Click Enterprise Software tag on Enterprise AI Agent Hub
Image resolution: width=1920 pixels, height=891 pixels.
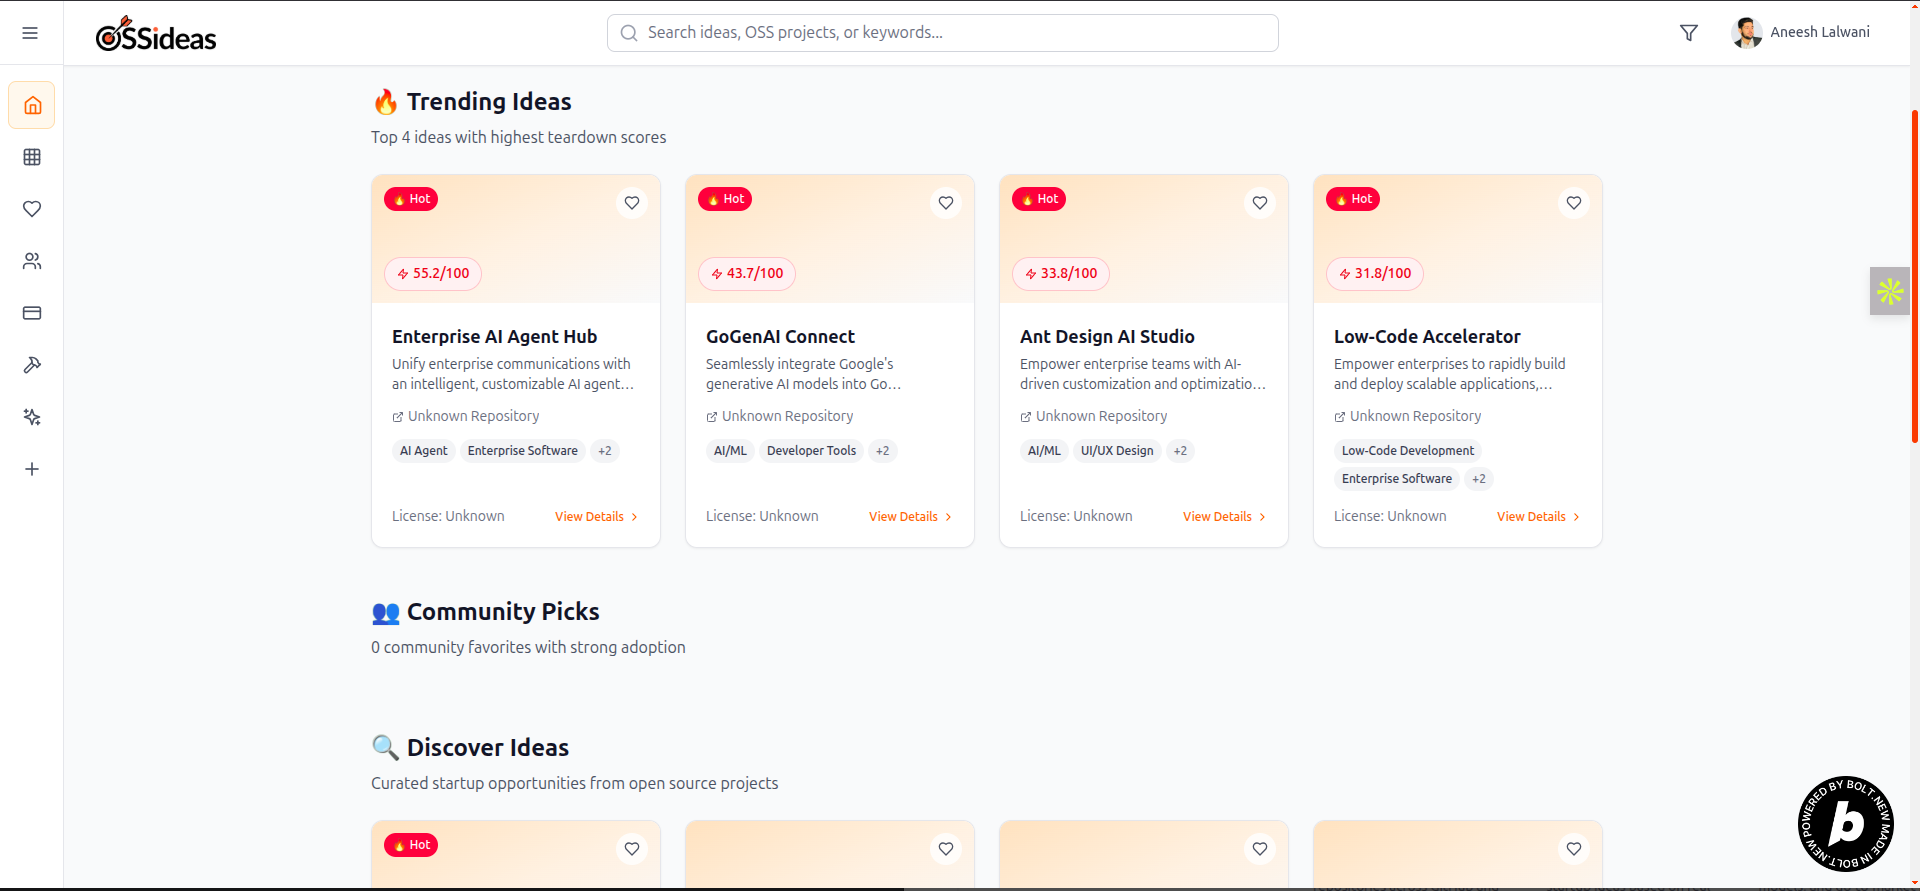[x=523, y=451]
